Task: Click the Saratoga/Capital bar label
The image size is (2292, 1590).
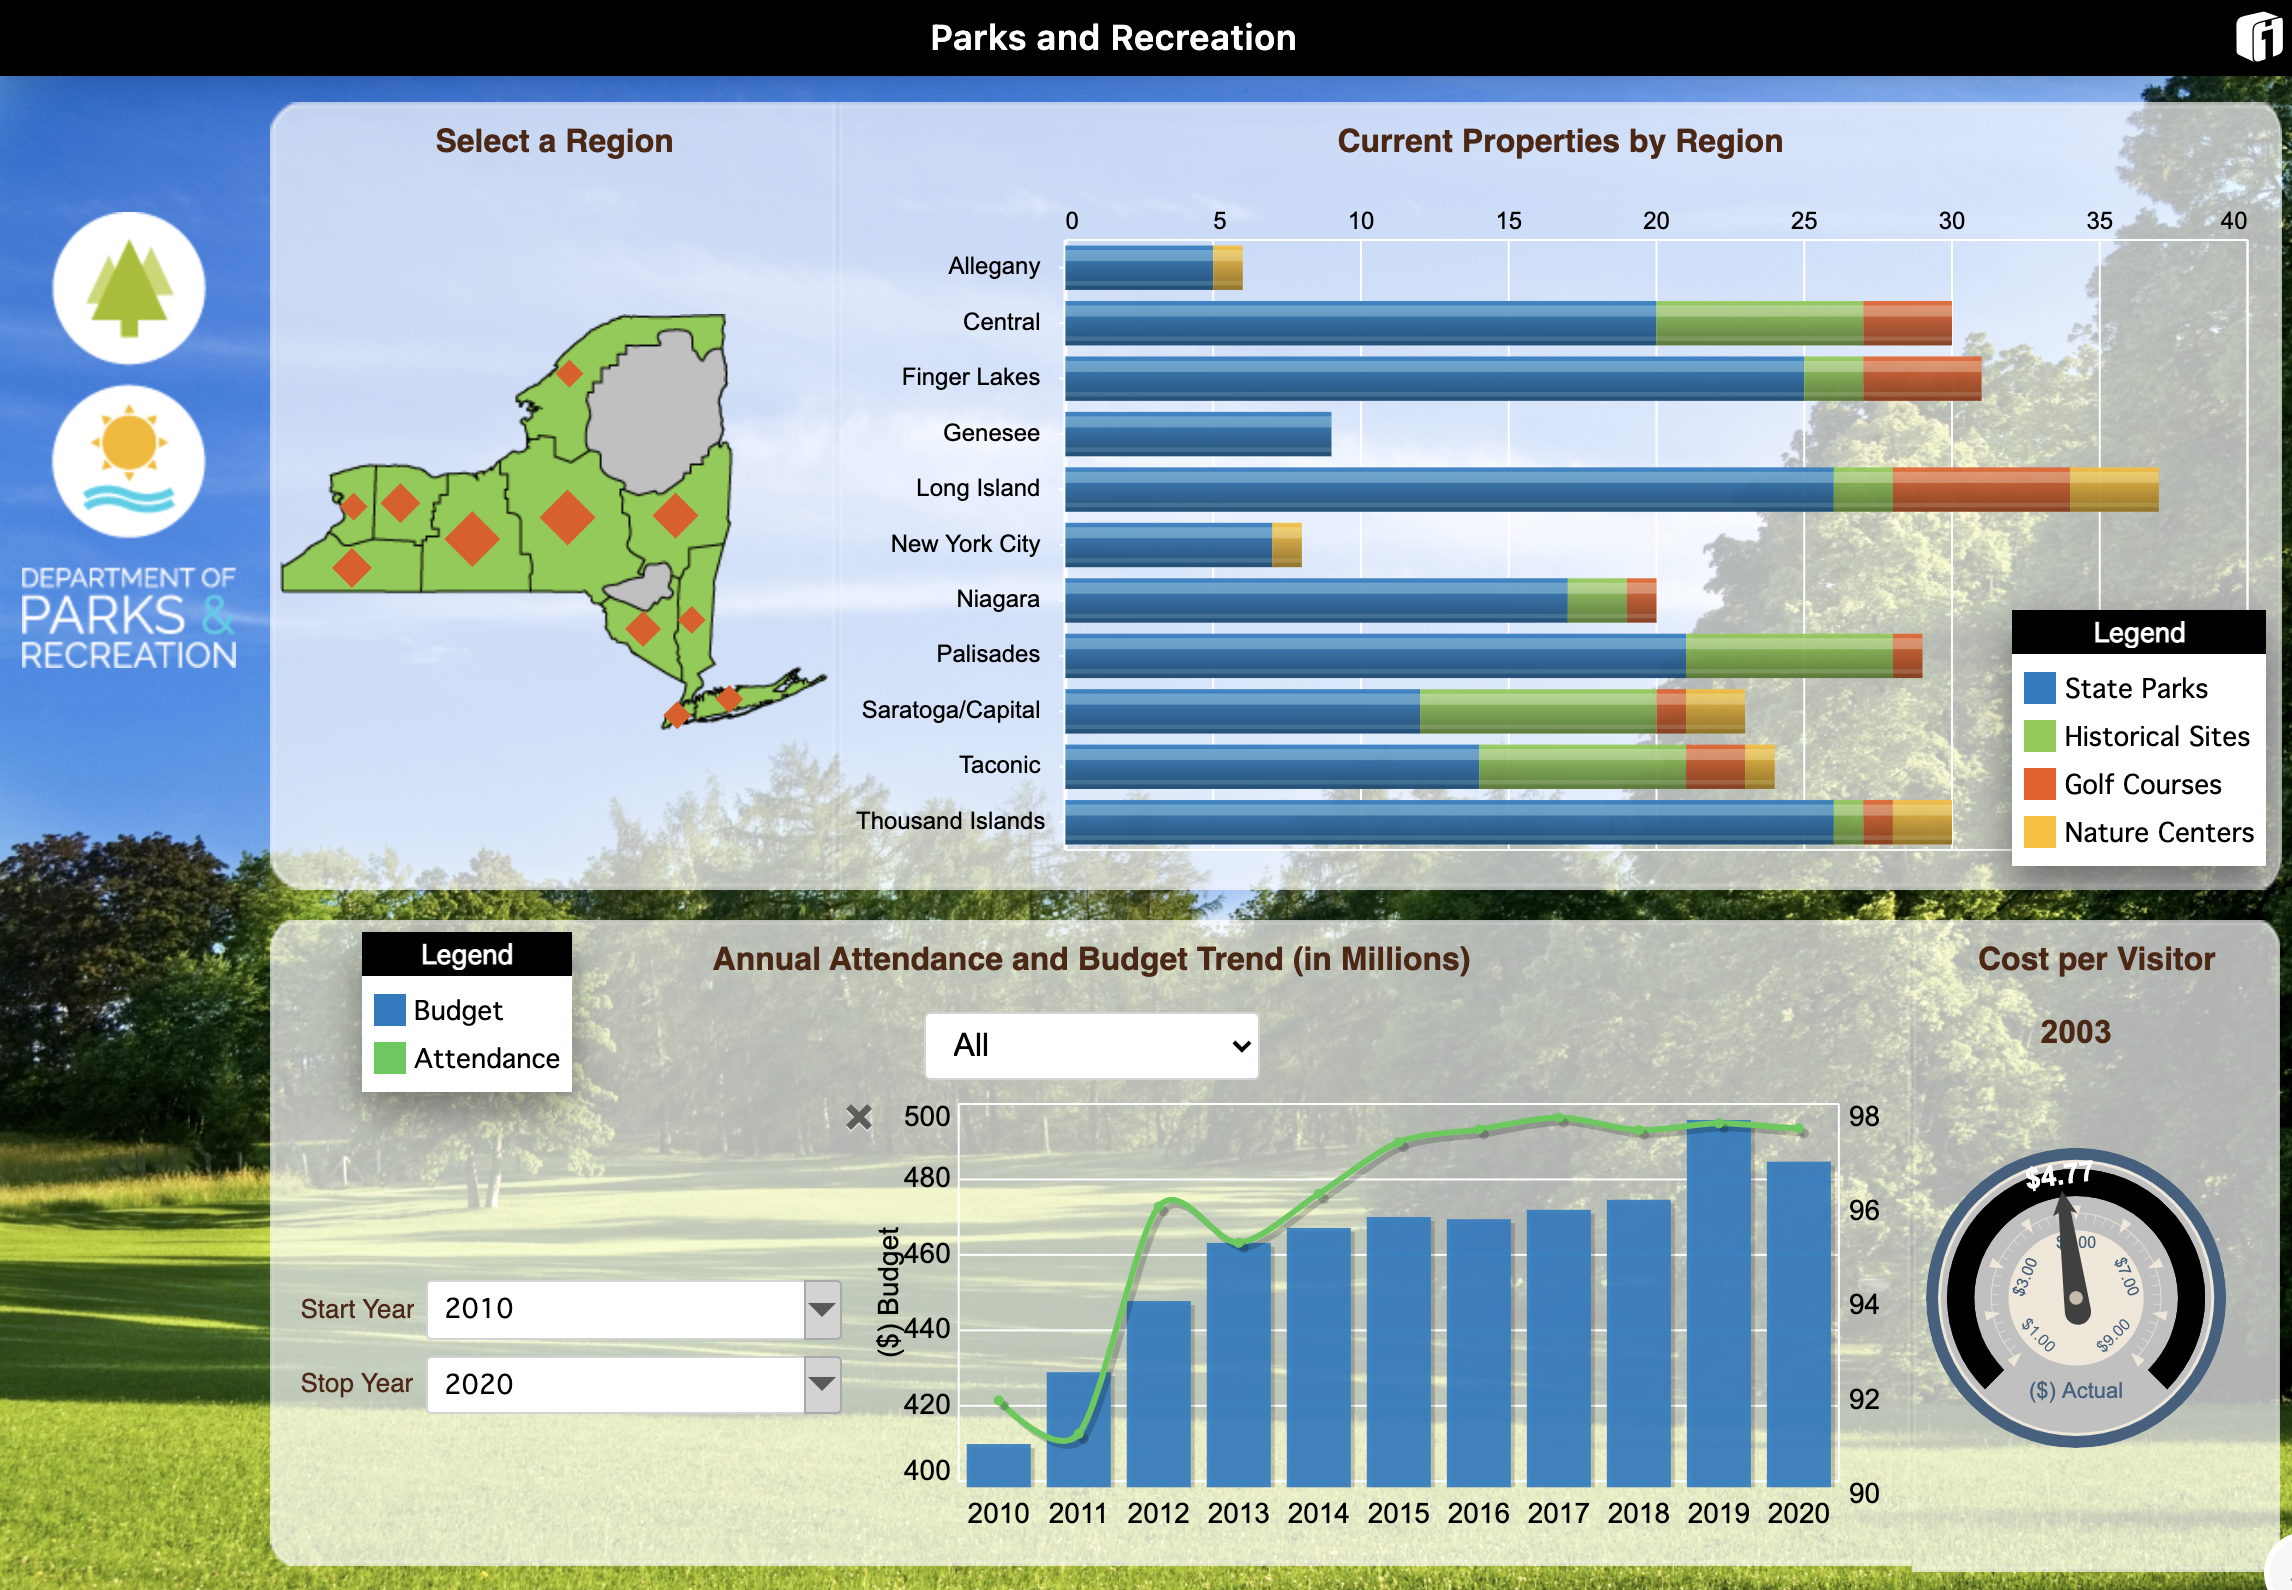Action: tap(950, 710)
